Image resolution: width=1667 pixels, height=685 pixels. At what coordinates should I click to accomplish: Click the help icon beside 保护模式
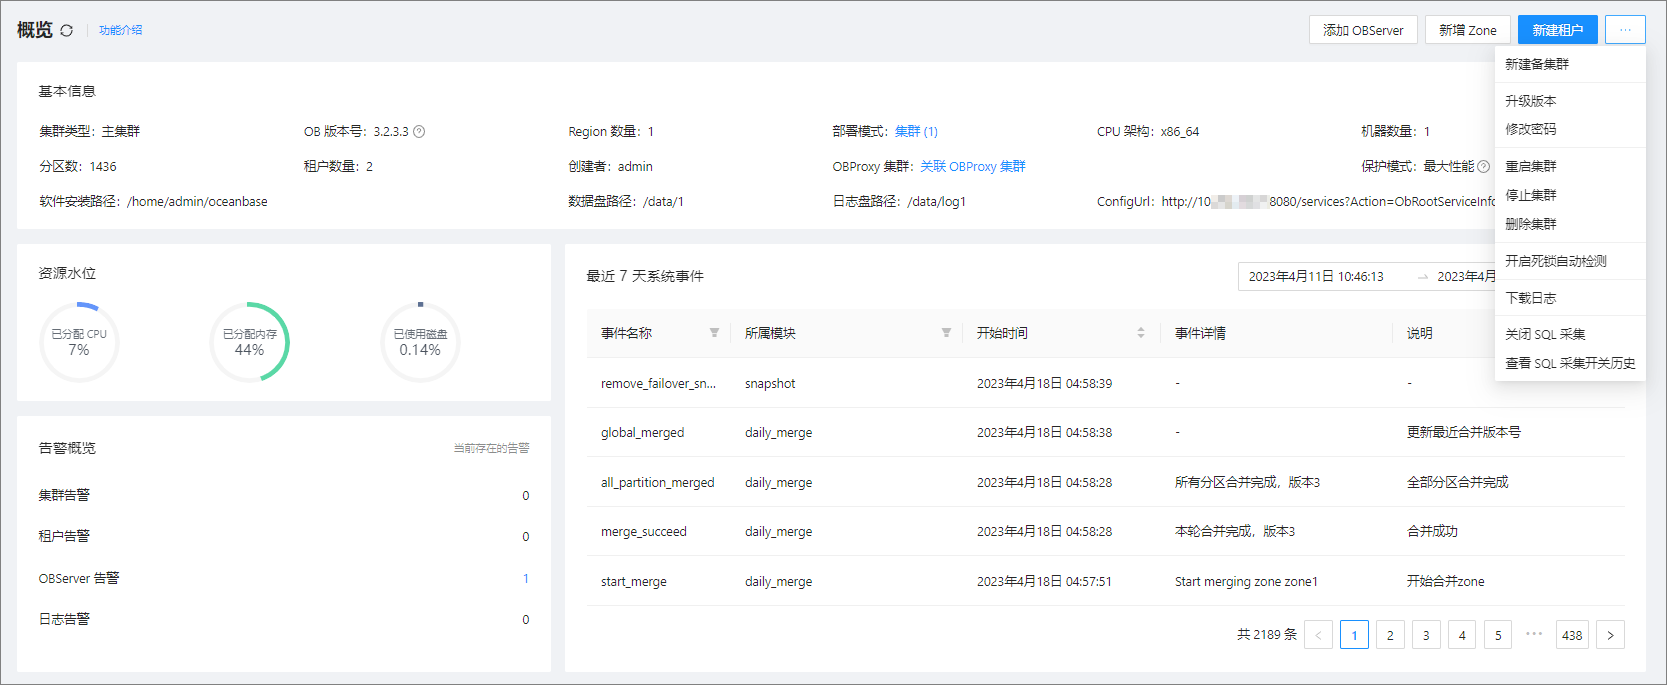pyautogui.click(x=1484, y=167)
